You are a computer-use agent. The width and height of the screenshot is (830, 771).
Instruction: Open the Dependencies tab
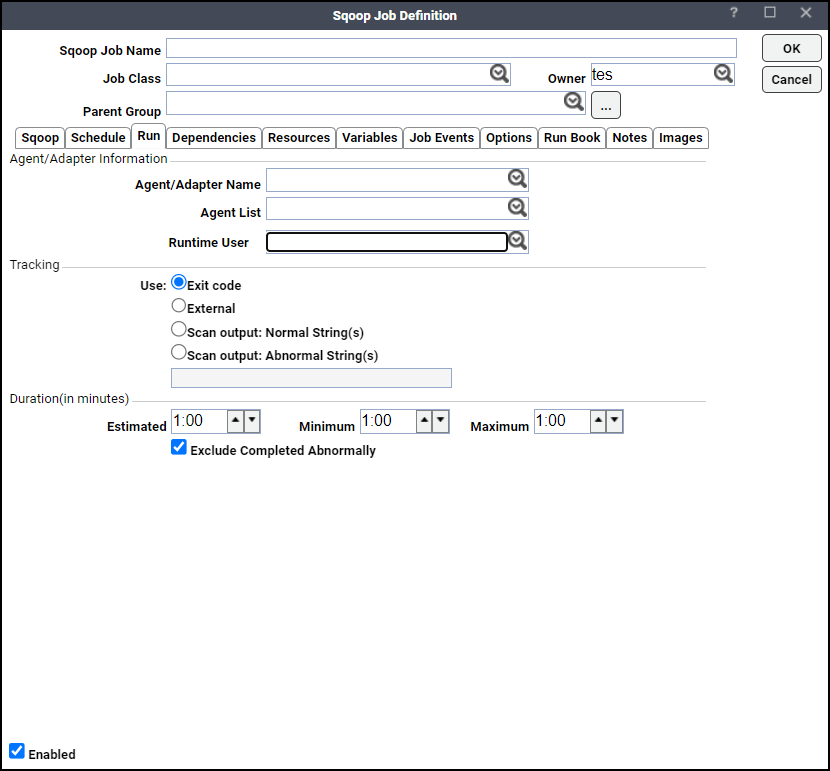(214, 138)
